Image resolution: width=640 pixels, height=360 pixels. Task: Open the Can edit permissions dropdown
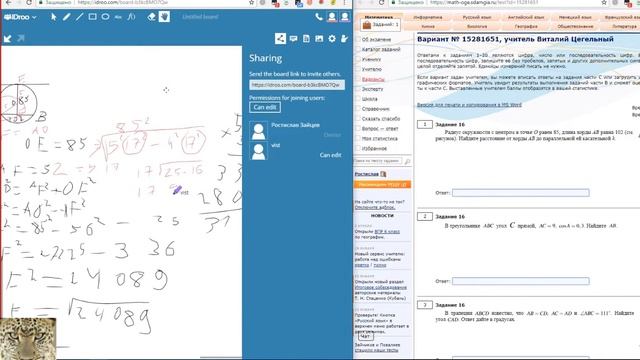(x=265, y=107)
